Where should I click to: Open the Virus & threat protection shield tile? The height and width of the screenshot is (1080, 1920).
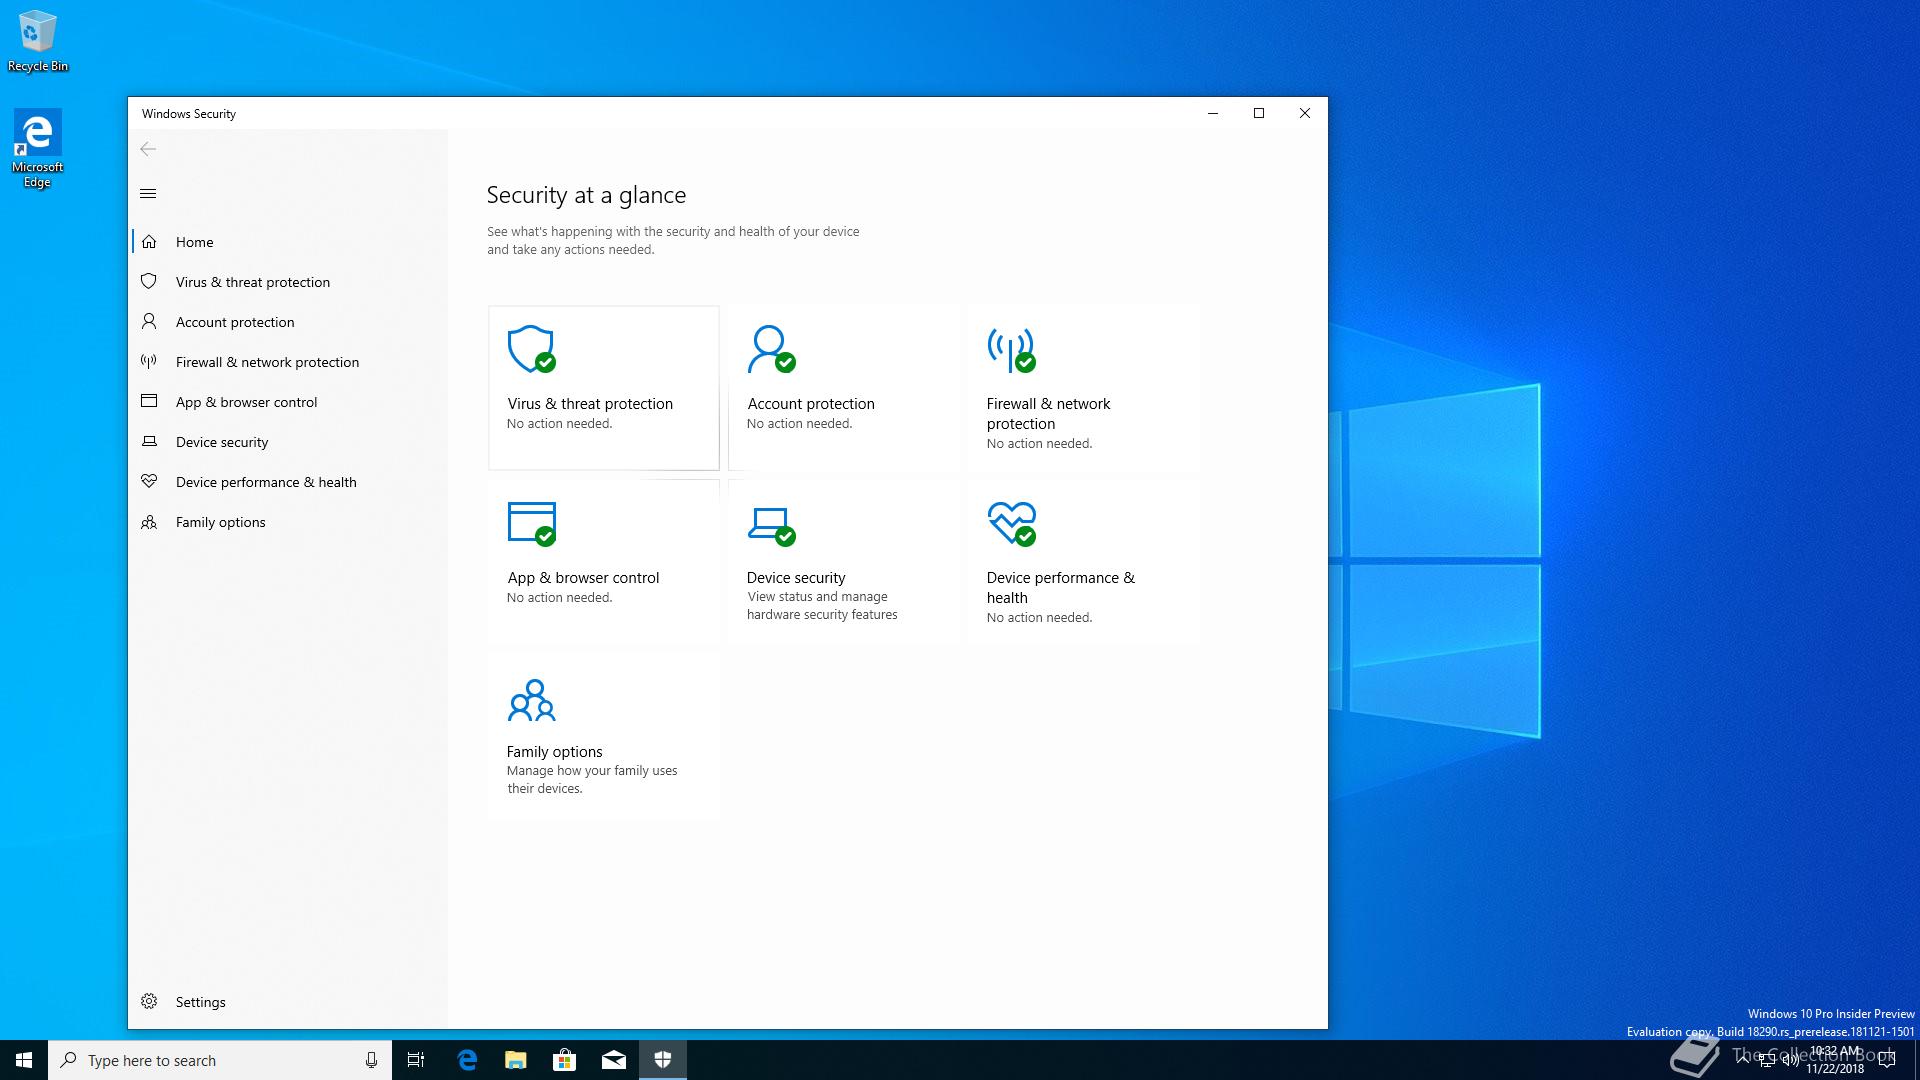(531, 349)
